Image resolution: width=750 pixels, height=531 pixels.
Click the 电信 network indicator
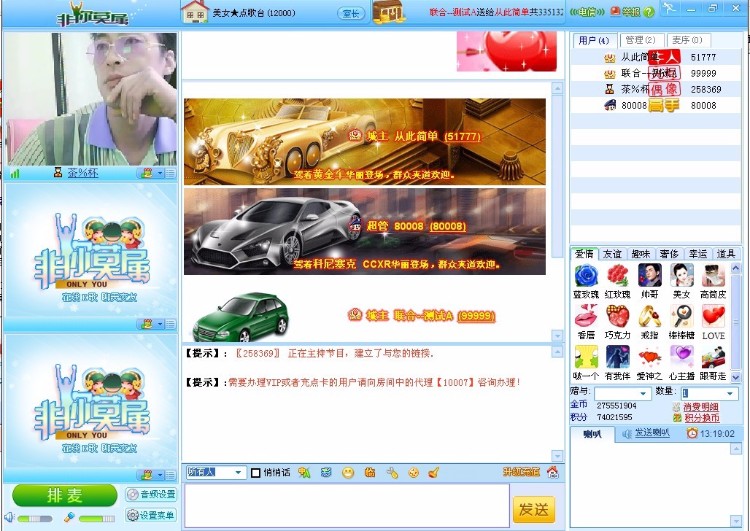pos(587,12)
